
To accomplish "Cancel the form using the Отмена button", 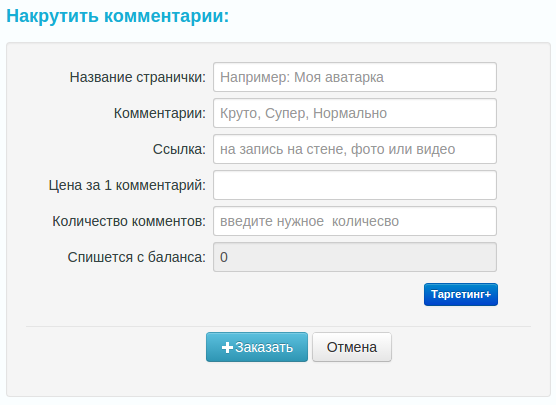I will pyautogui.click(x=352, y=347).
